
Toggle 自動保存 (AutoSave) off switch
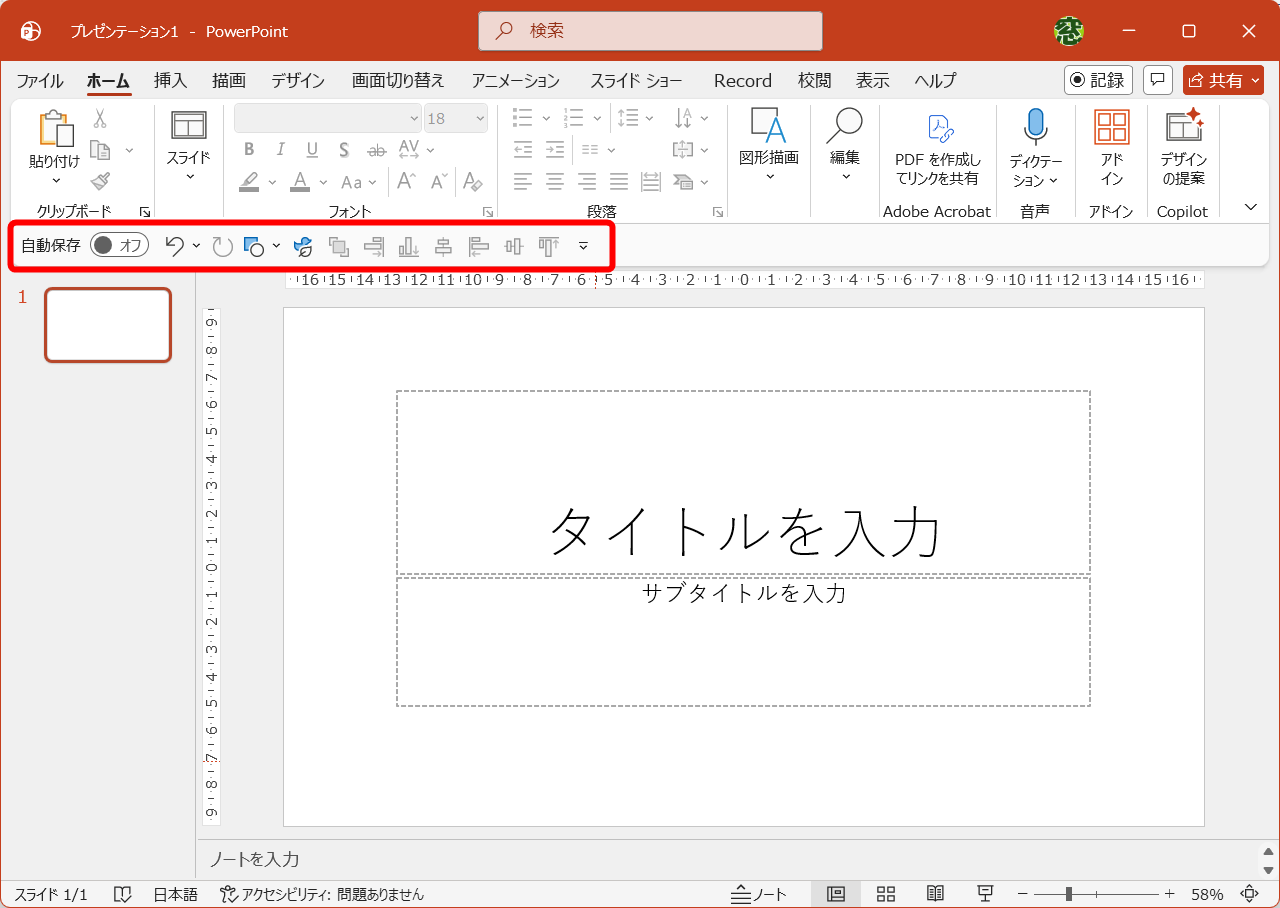[x=118, y=244]
